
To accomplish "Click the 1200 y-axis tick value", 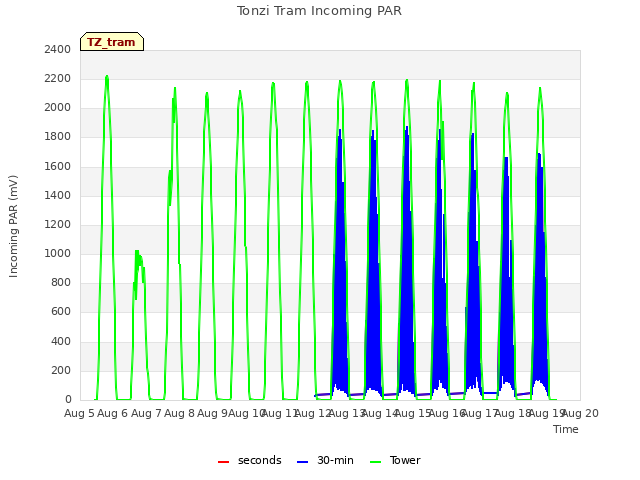I will pyautogui.click(x=58, y=224).
